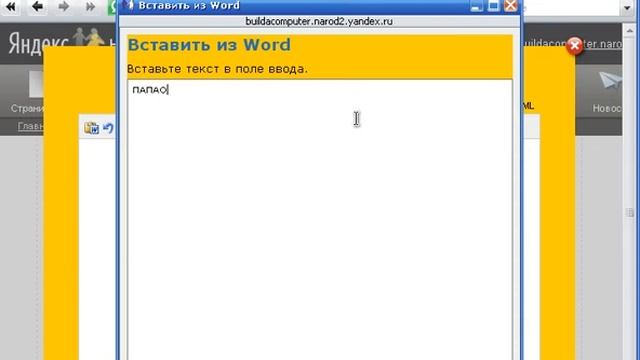This screenshot has height=360, width=640.
Task: Click the 'Вставьте текст в поле ввода.' instruction
Action: coord(217,69)
